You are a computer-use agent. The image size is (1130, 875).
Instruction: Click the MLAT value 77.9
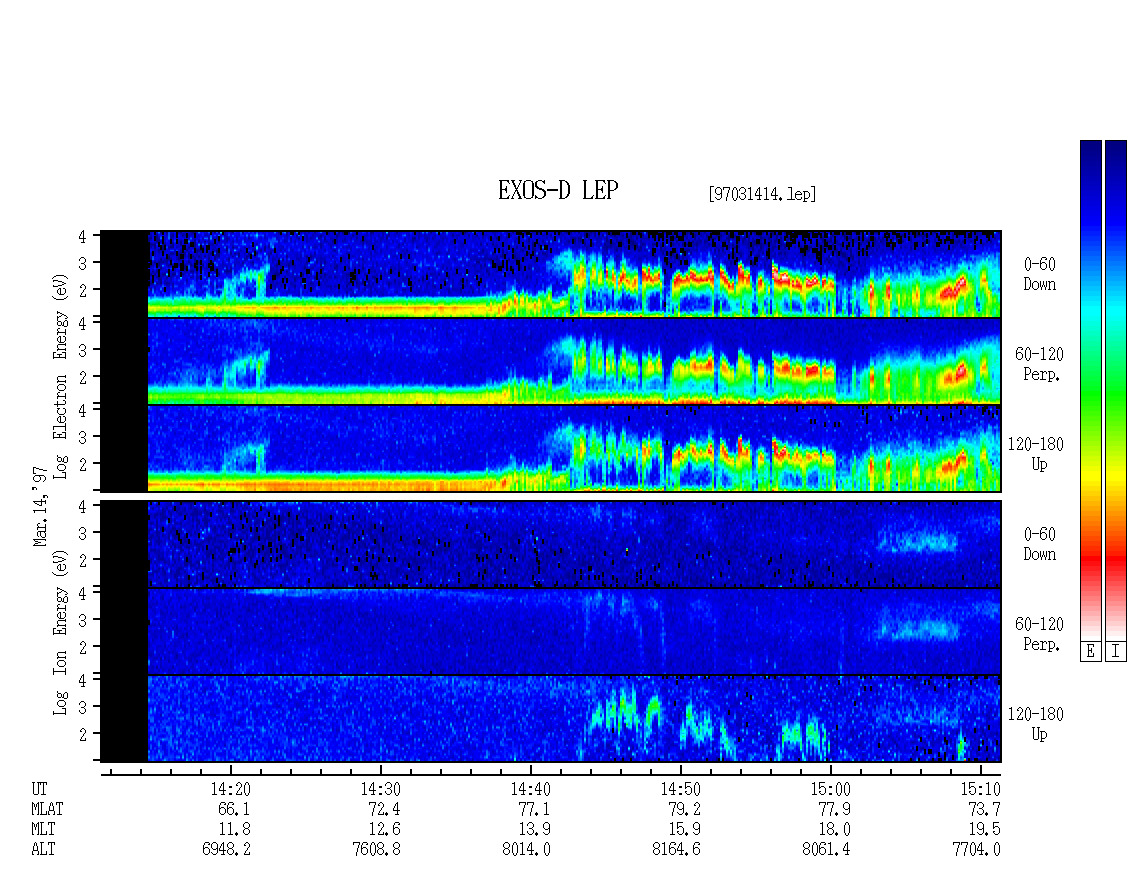click(x=834, y=809)
